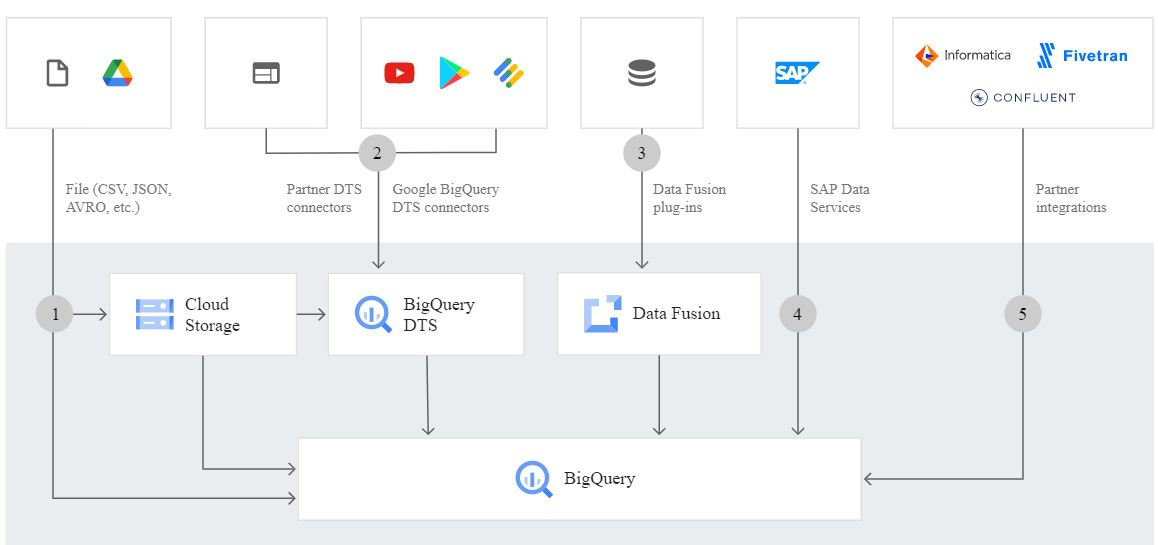Click the step 2 circle marker
This screenshot has width=1158, height=545.
(x=377, y=153)
